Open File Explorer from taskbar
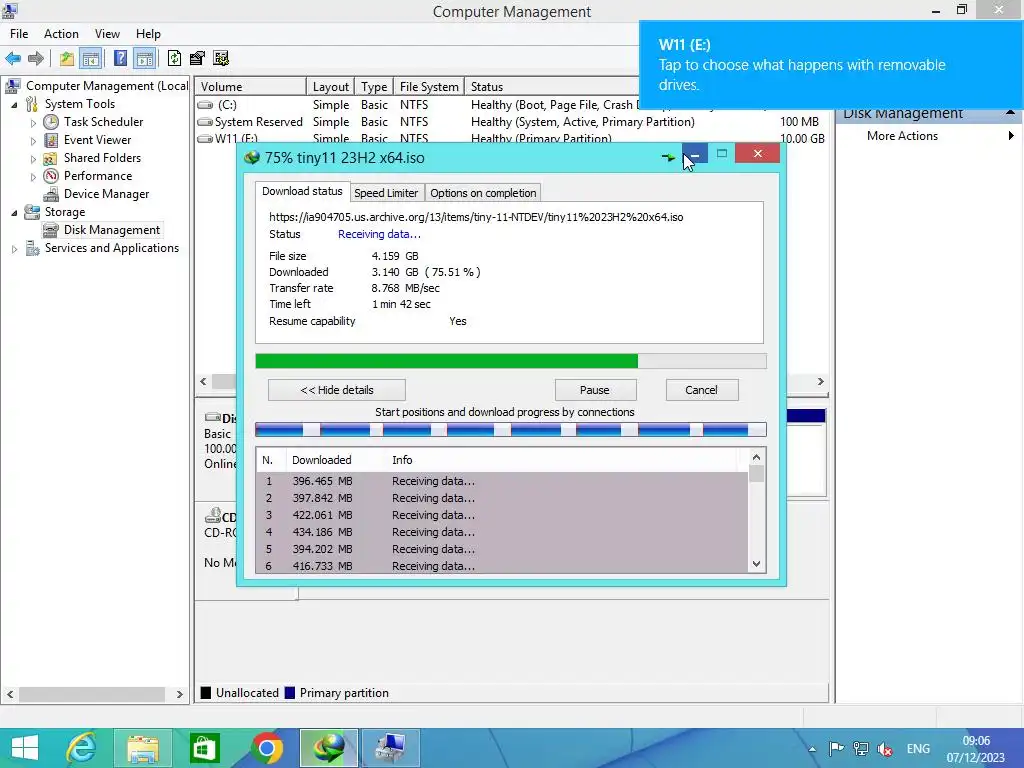 (142, 748)
